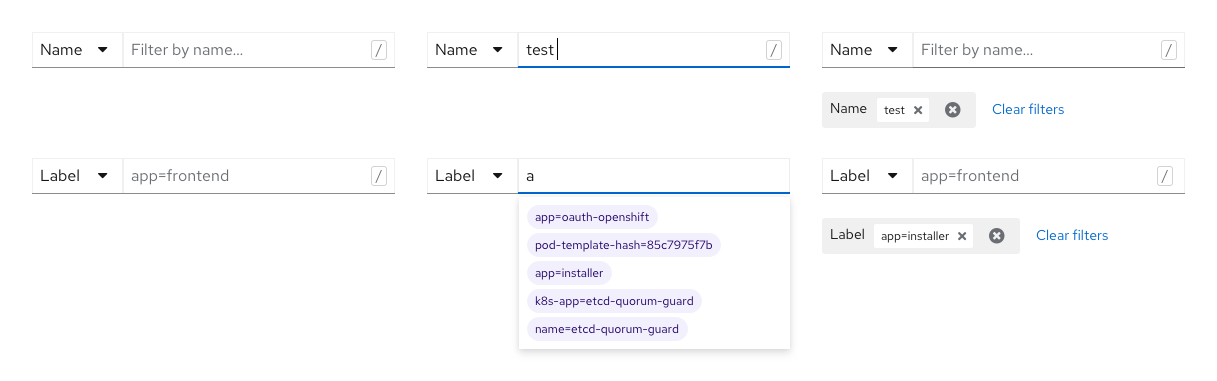
Task: Click 'Clear filters' link beside the Name chip
Action: (x=1028, y=110)
